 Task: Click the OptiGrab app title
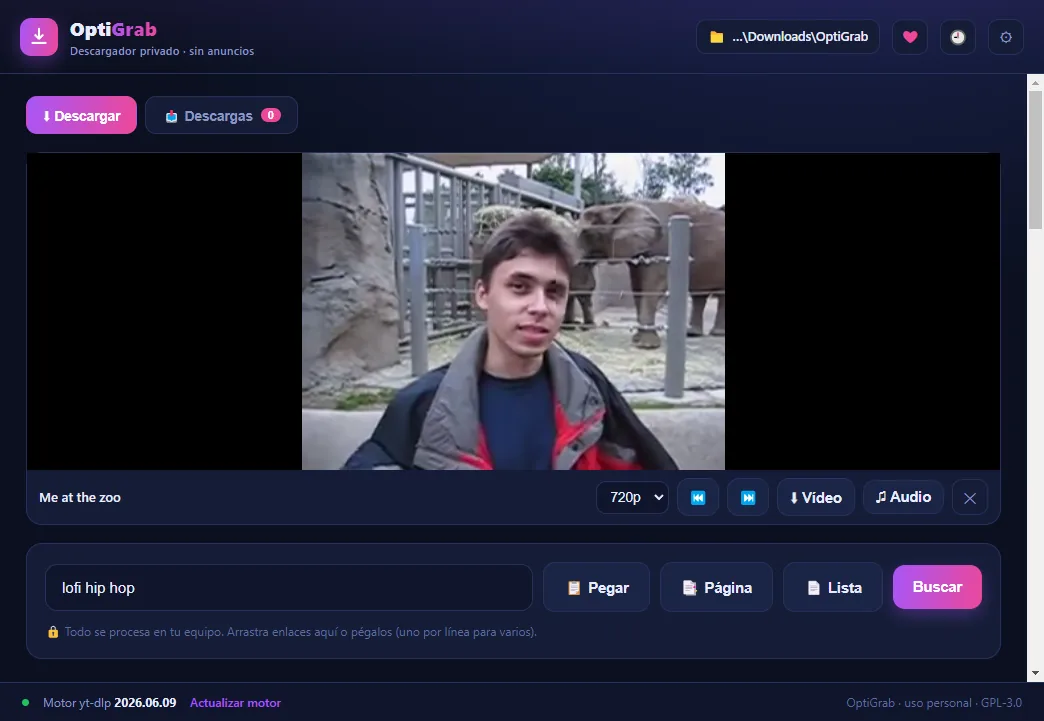tap(113, 29)
